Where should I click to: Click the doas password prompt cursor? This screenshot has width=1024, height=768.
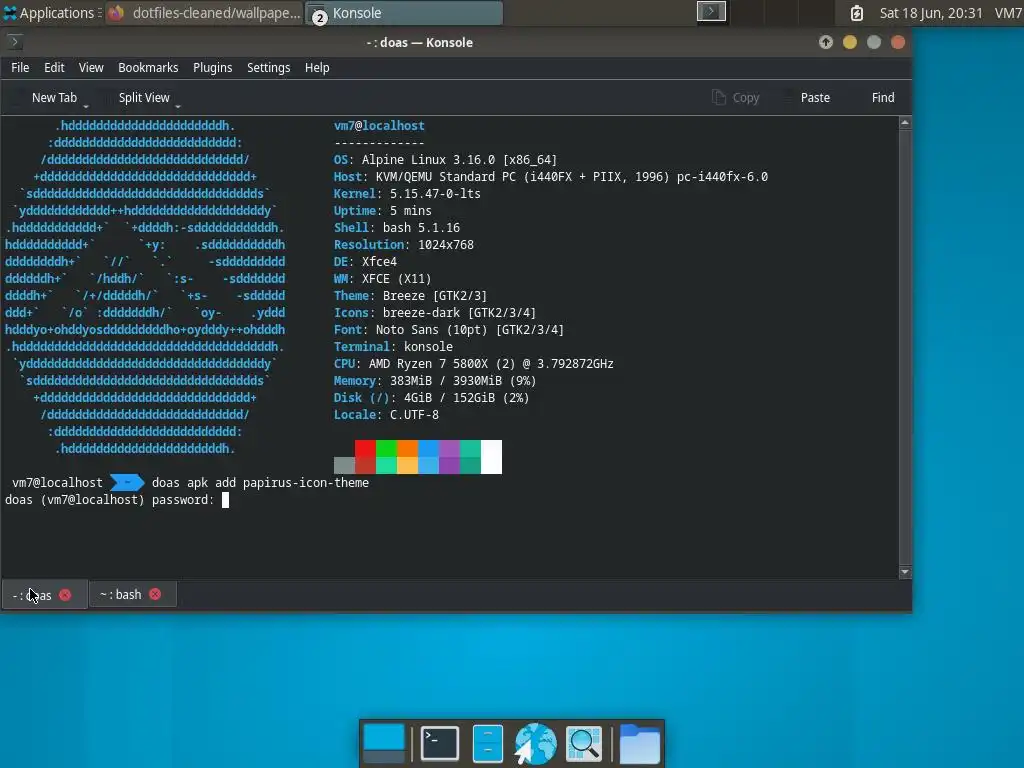225,500
